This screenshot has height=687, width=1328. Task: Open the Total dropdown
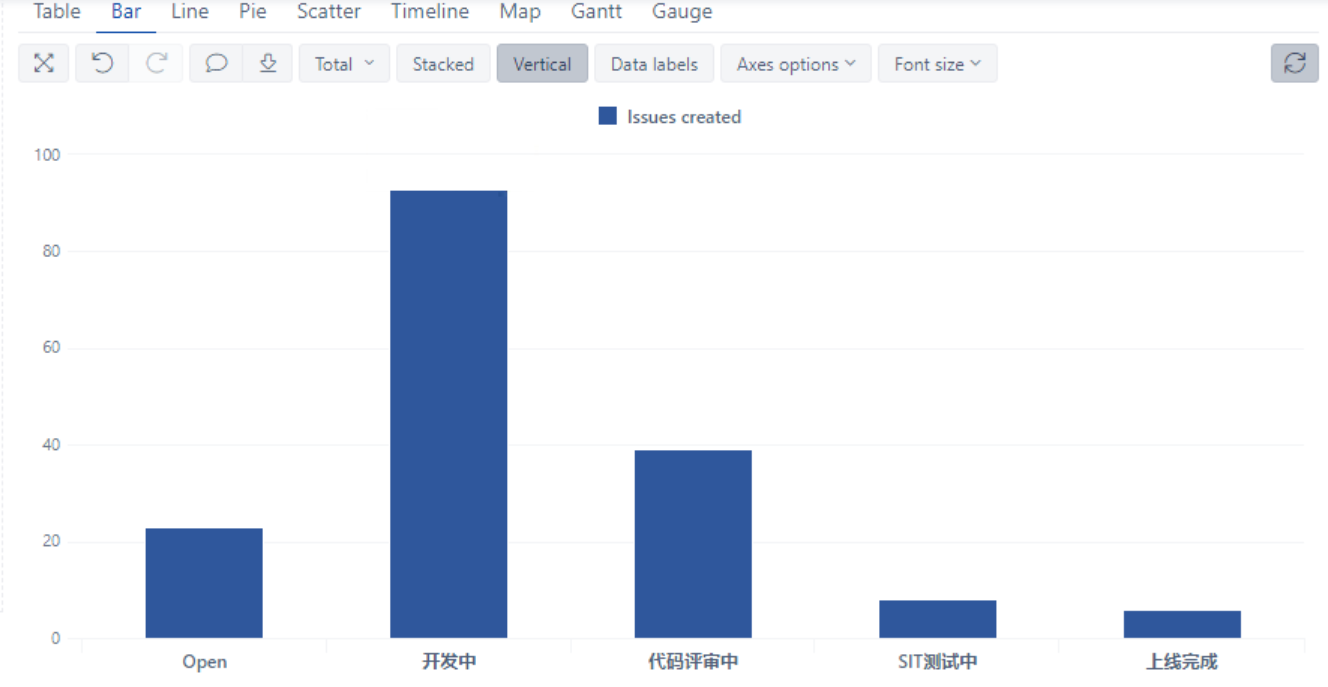pyautogui.click(x=344, y=64)
